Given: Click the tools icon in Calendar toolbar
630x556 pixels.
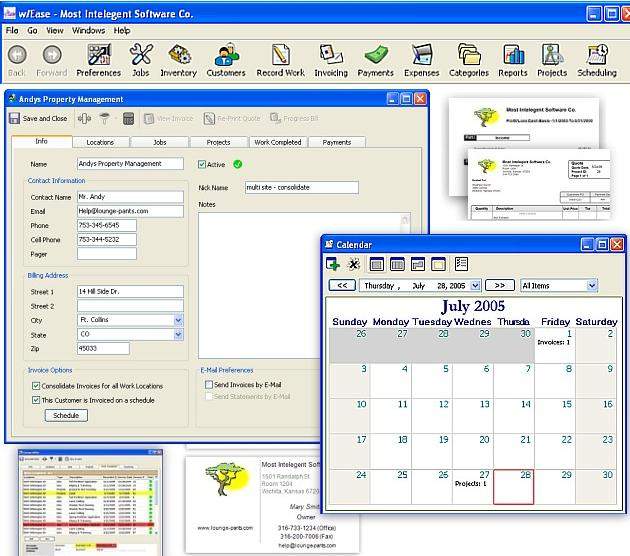Looking at the screenshot, I should click(354, 264).
